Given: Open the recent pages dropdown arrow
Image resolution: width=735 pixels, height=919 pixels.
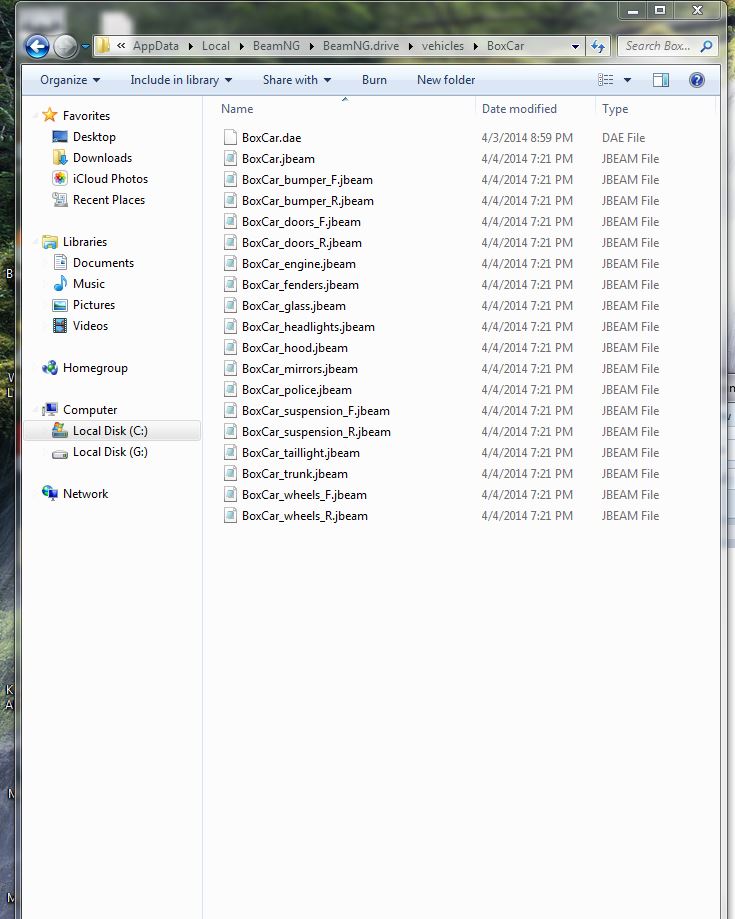Looking at the screenshot, I should [x=86, y=46].
